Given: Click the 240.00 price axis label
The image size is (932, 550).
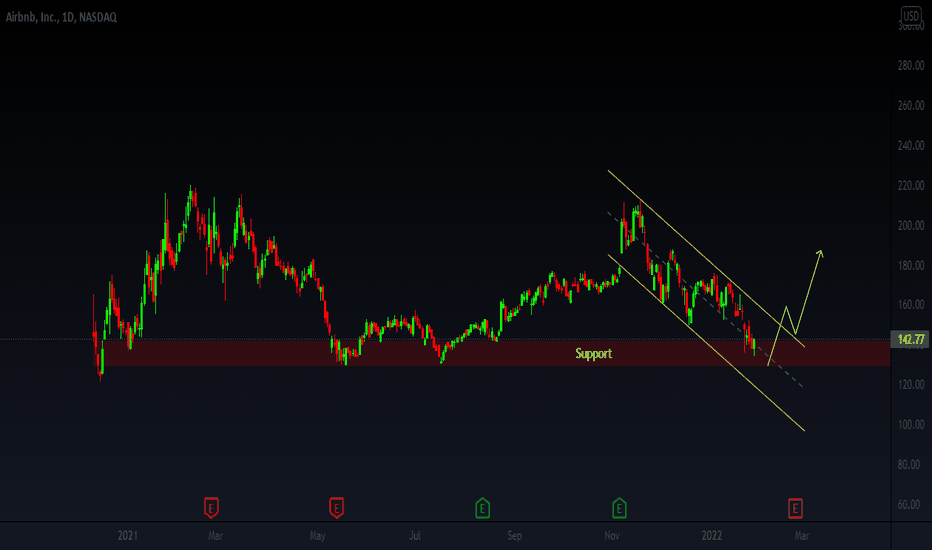Looking at the screenshot, I should [911, 145].
